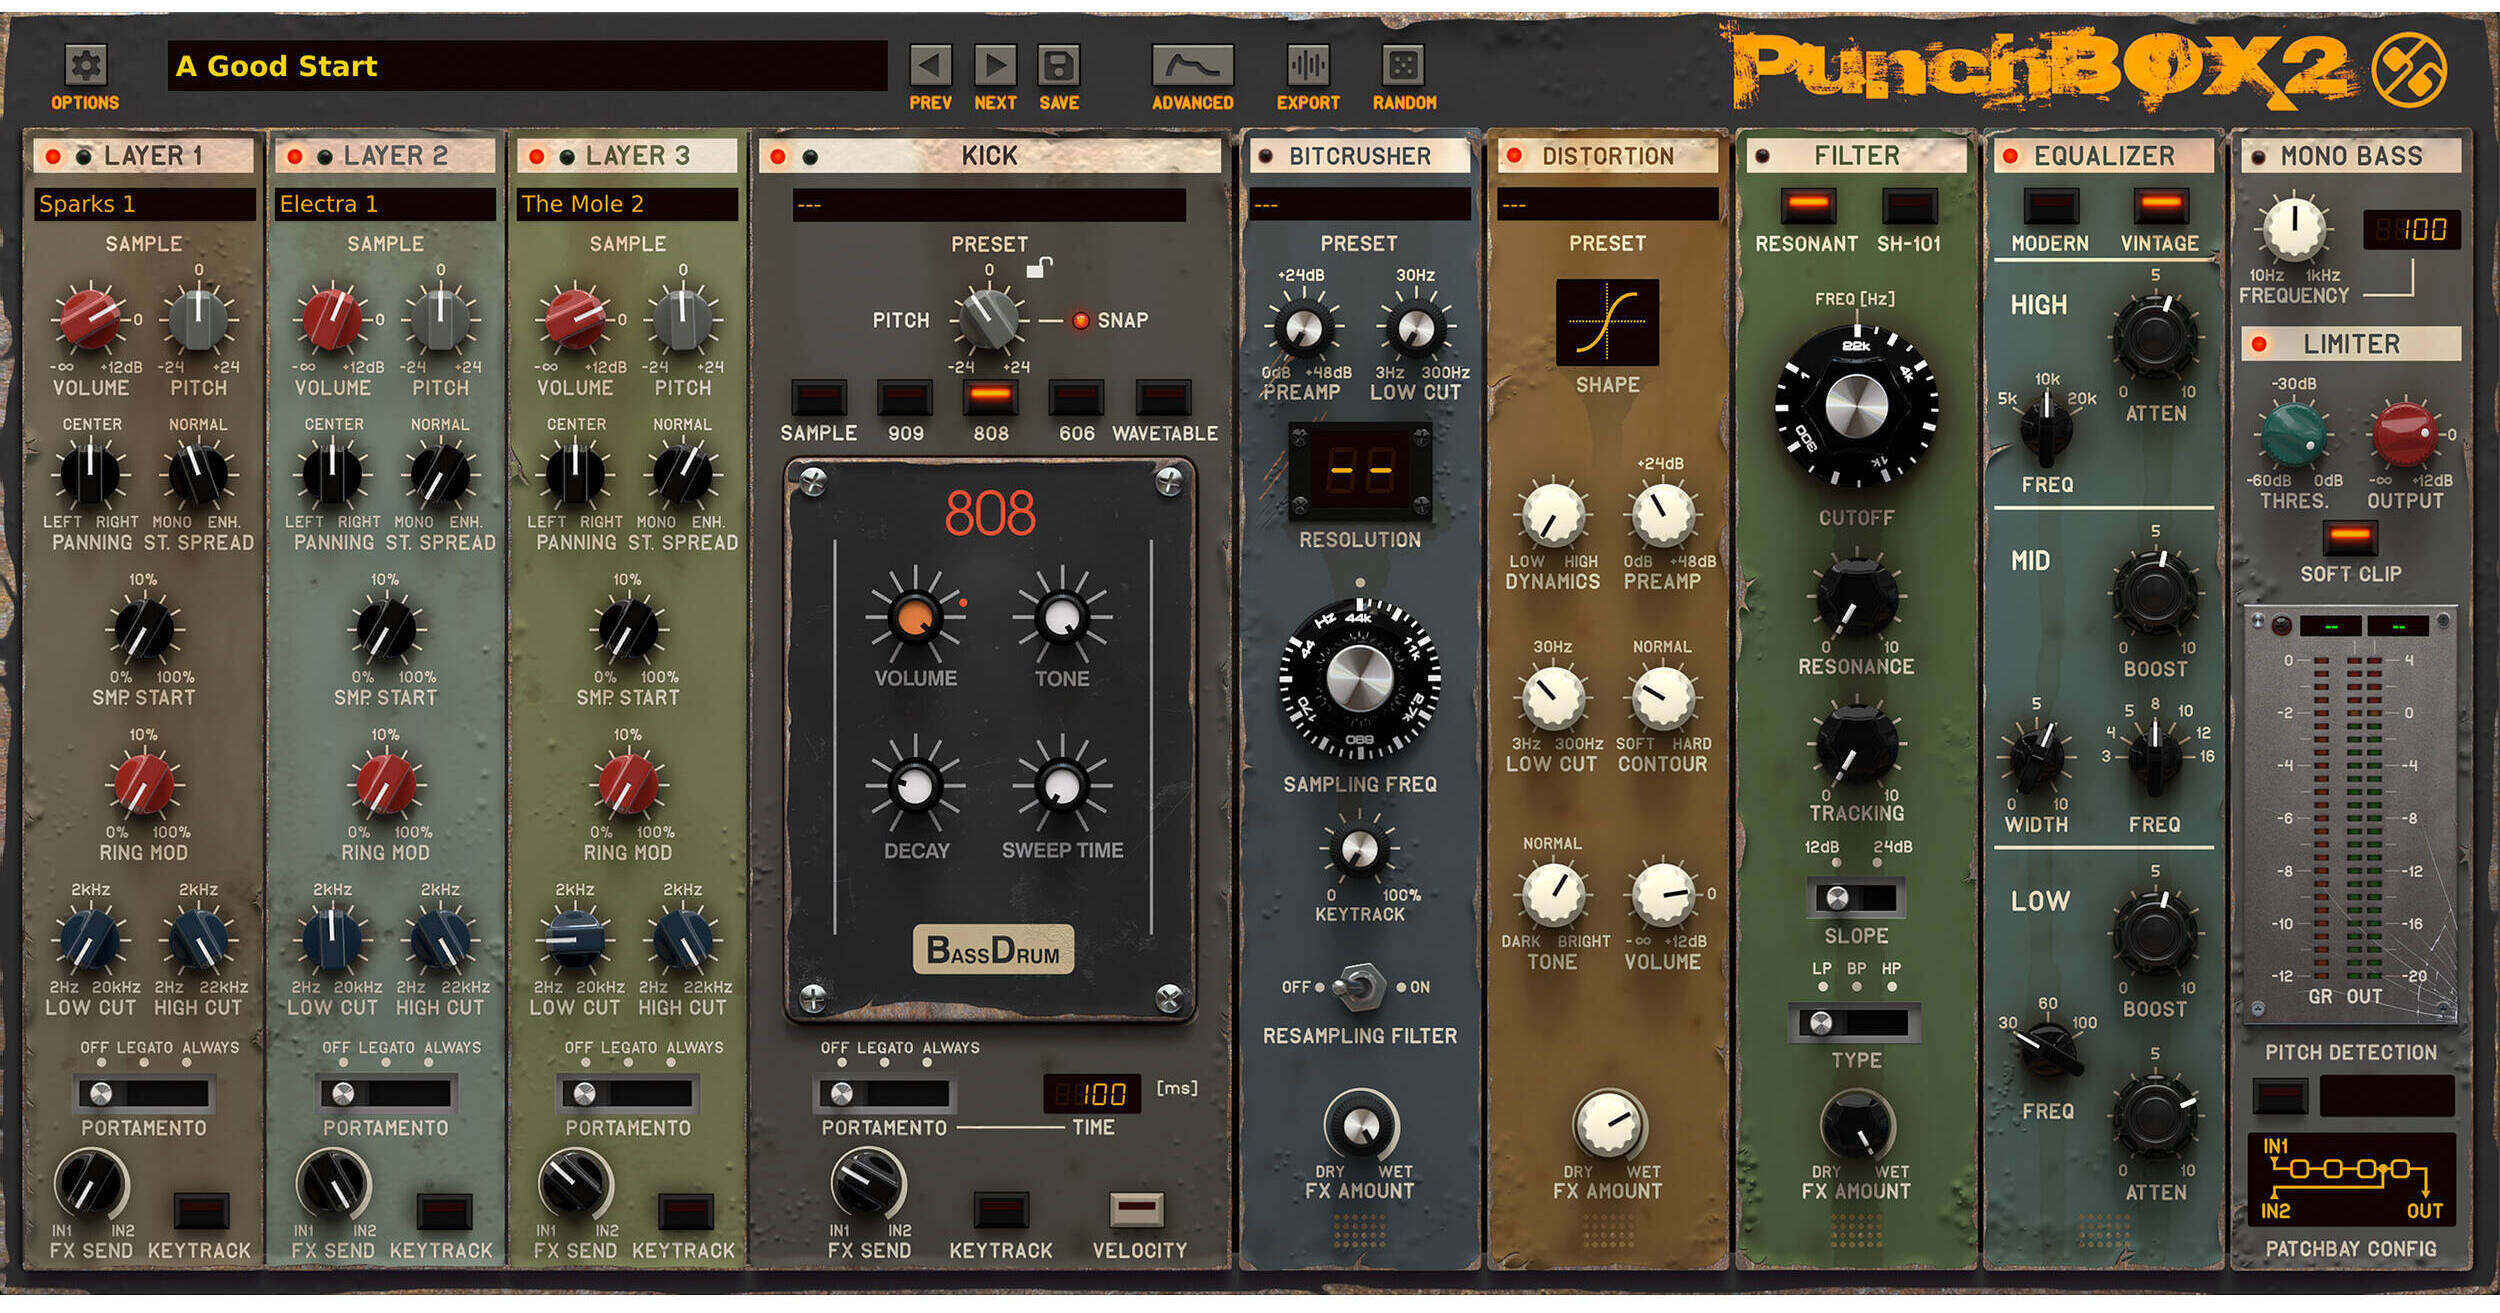This screenshot has height=1313, width=2500.
Task: Save the preset with the floppy icon
Action: point(1059,66)
